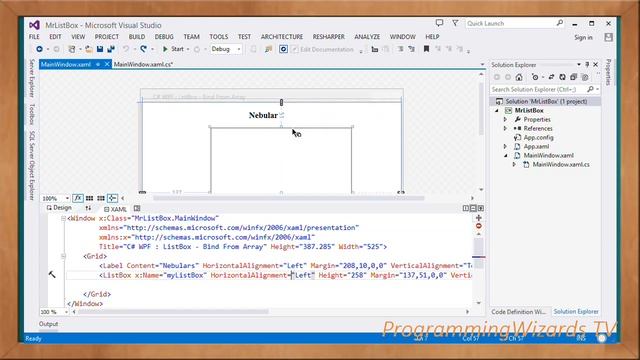The image size is (640, 360).
Task: Click the Undo toolbar arrow
Action: [126, 49]
